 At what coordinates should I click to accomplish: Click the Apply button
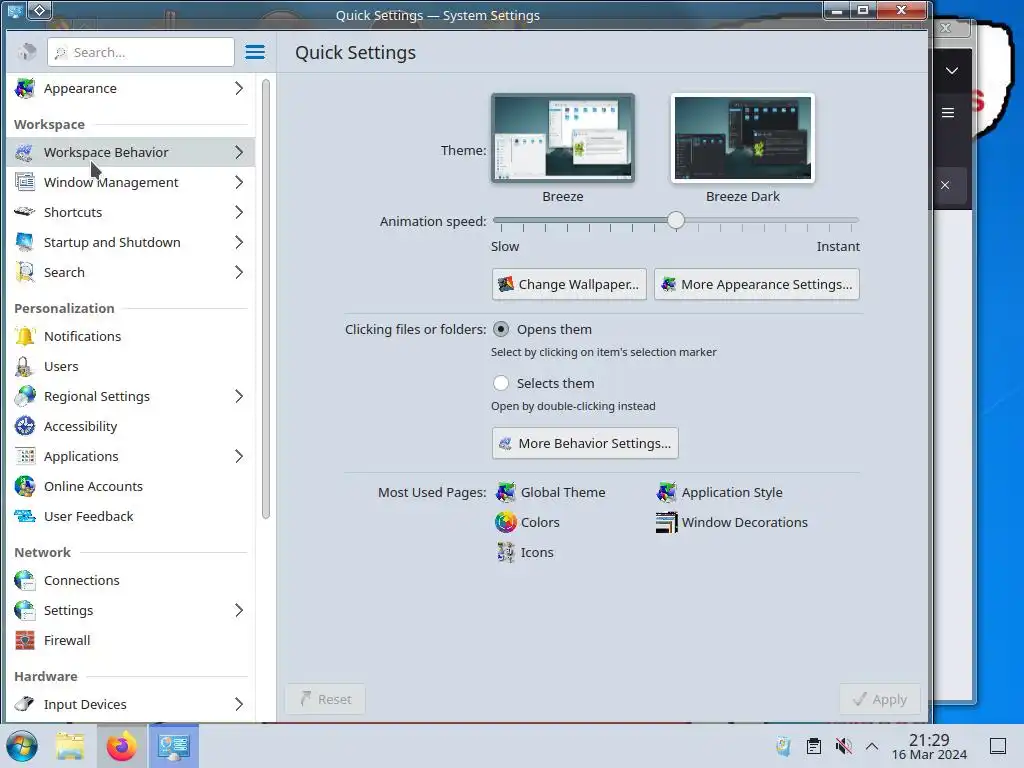click(x=880, y=699)
